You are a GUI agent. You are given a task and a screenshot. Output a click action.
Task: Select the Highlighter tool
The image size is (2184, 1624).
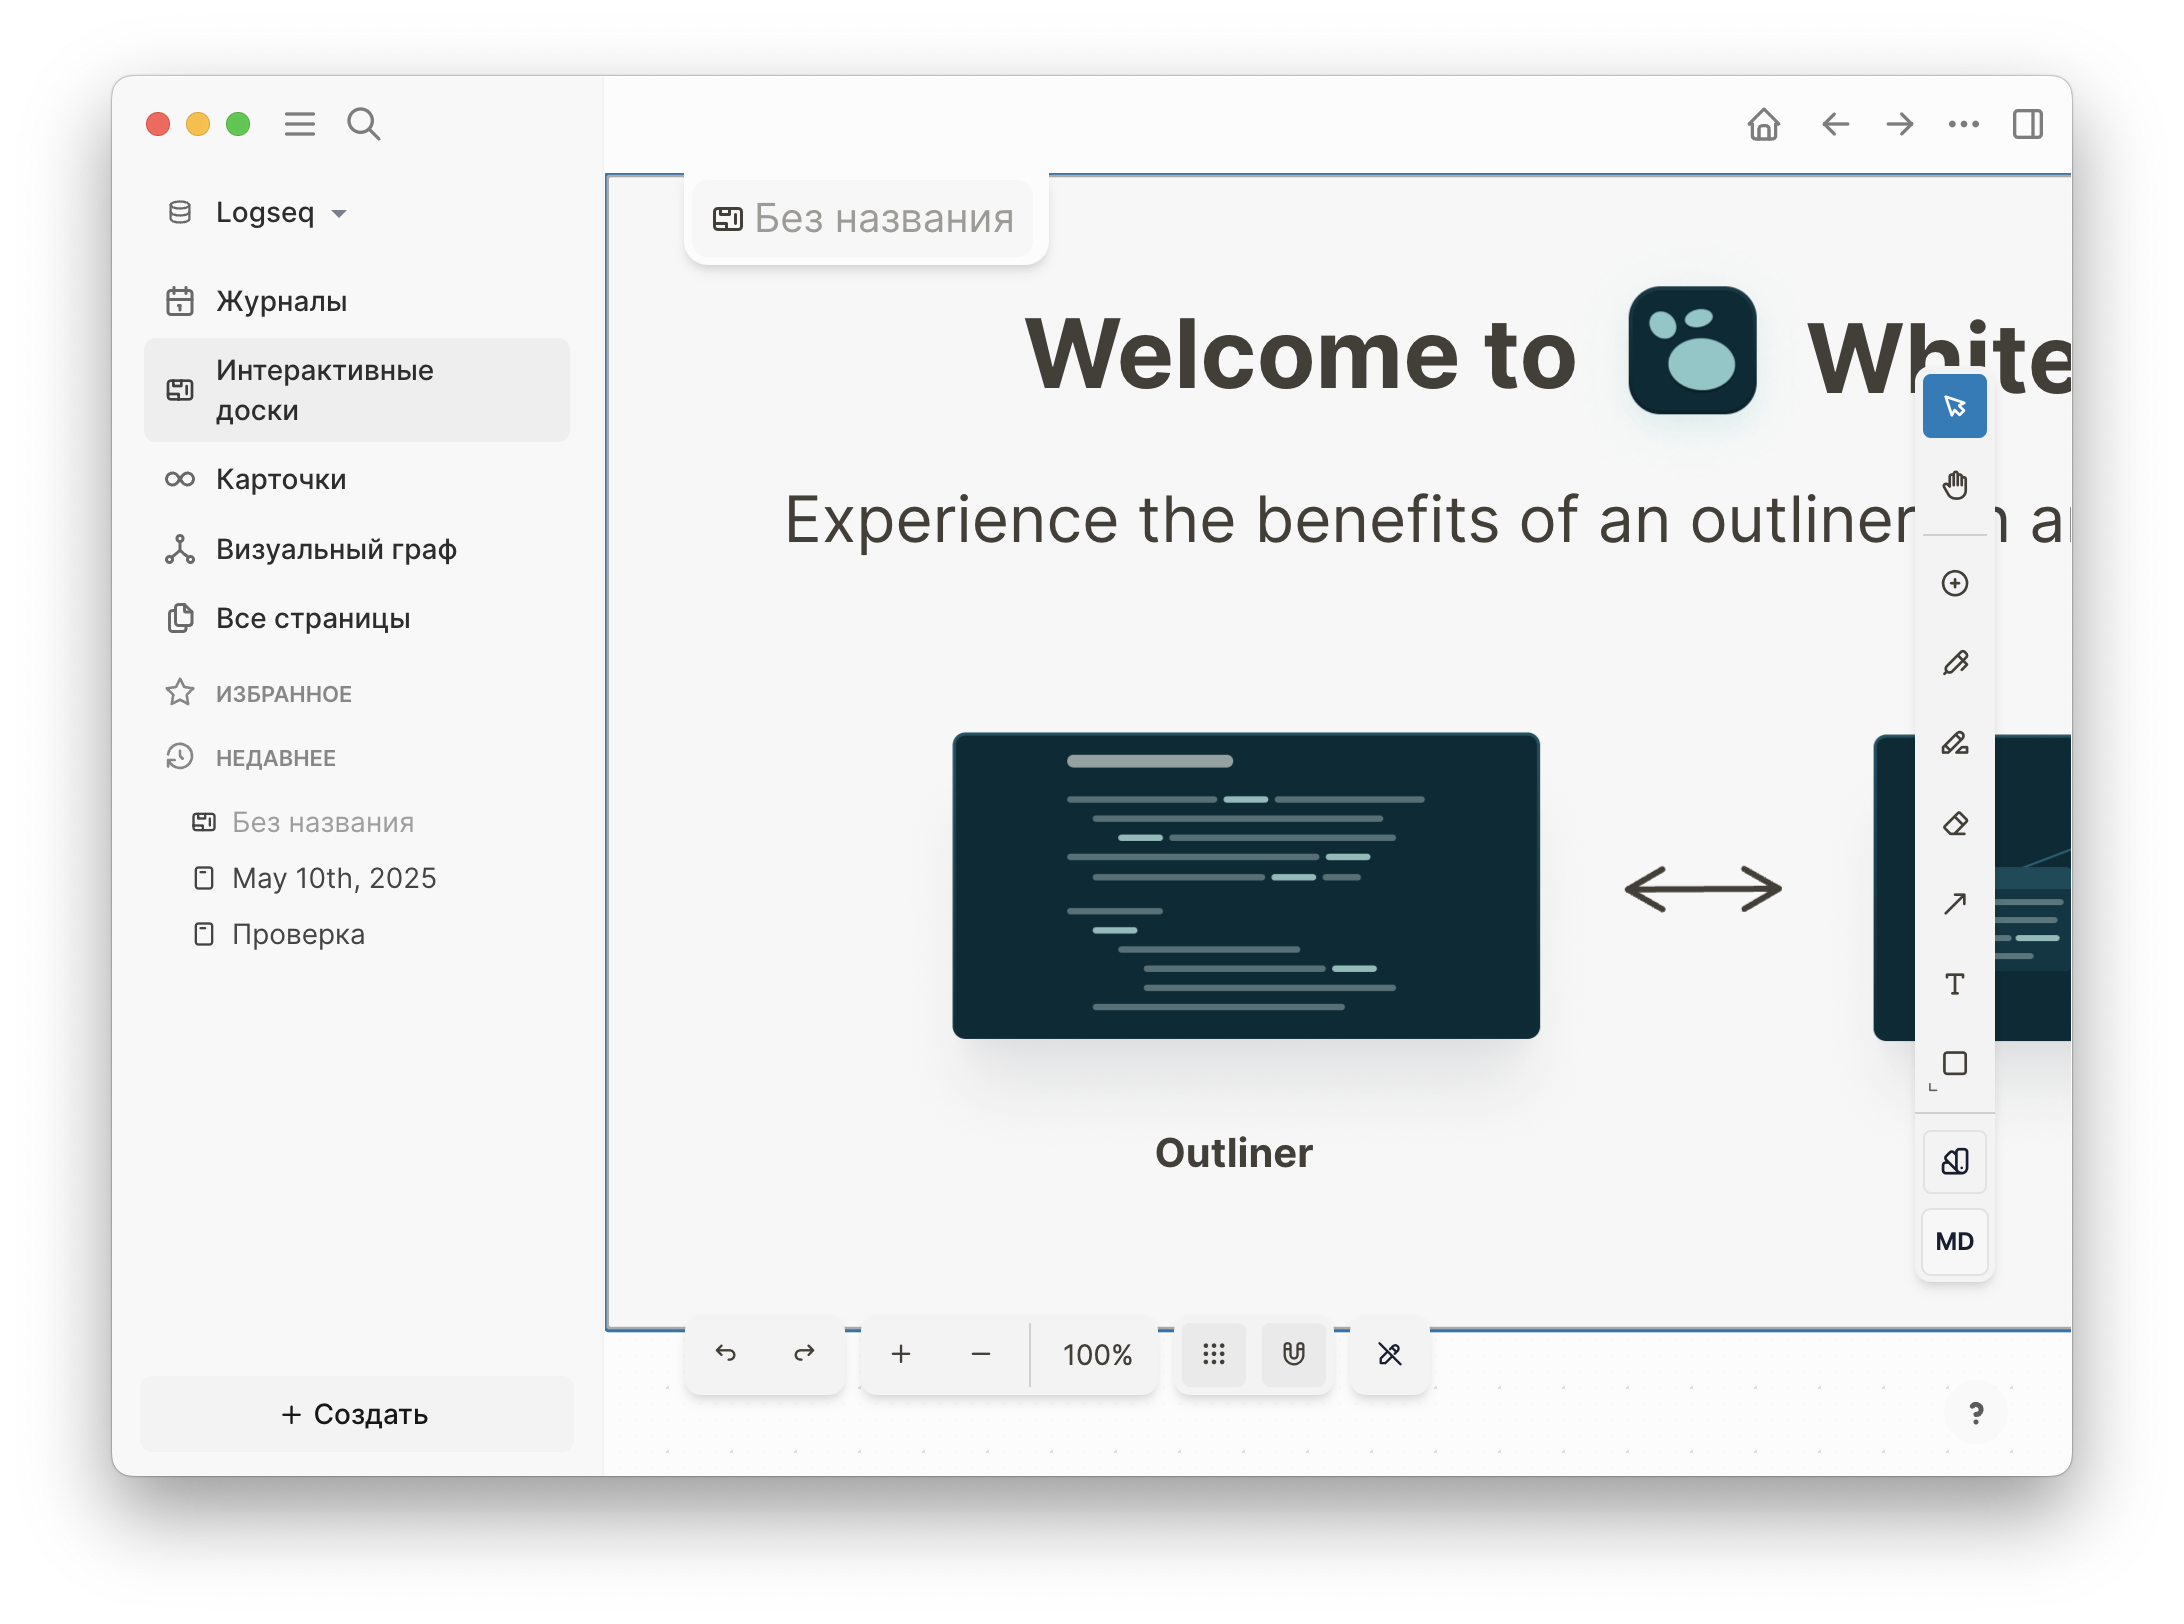point(1955,743)
